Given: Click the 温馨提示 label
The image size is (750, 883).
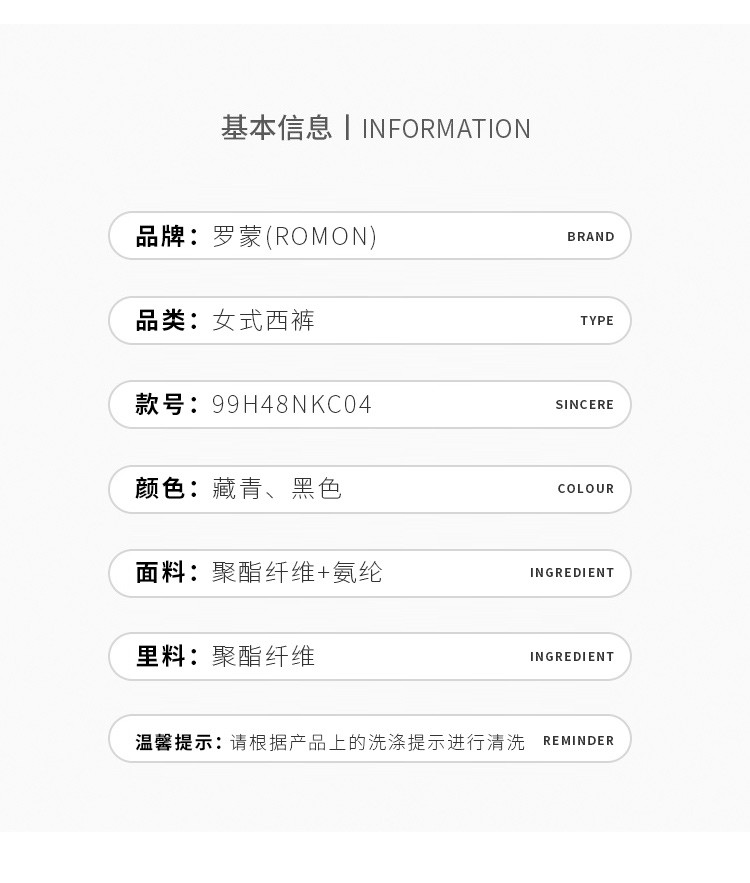Looking at the screenshot, I should click(176, 742).
